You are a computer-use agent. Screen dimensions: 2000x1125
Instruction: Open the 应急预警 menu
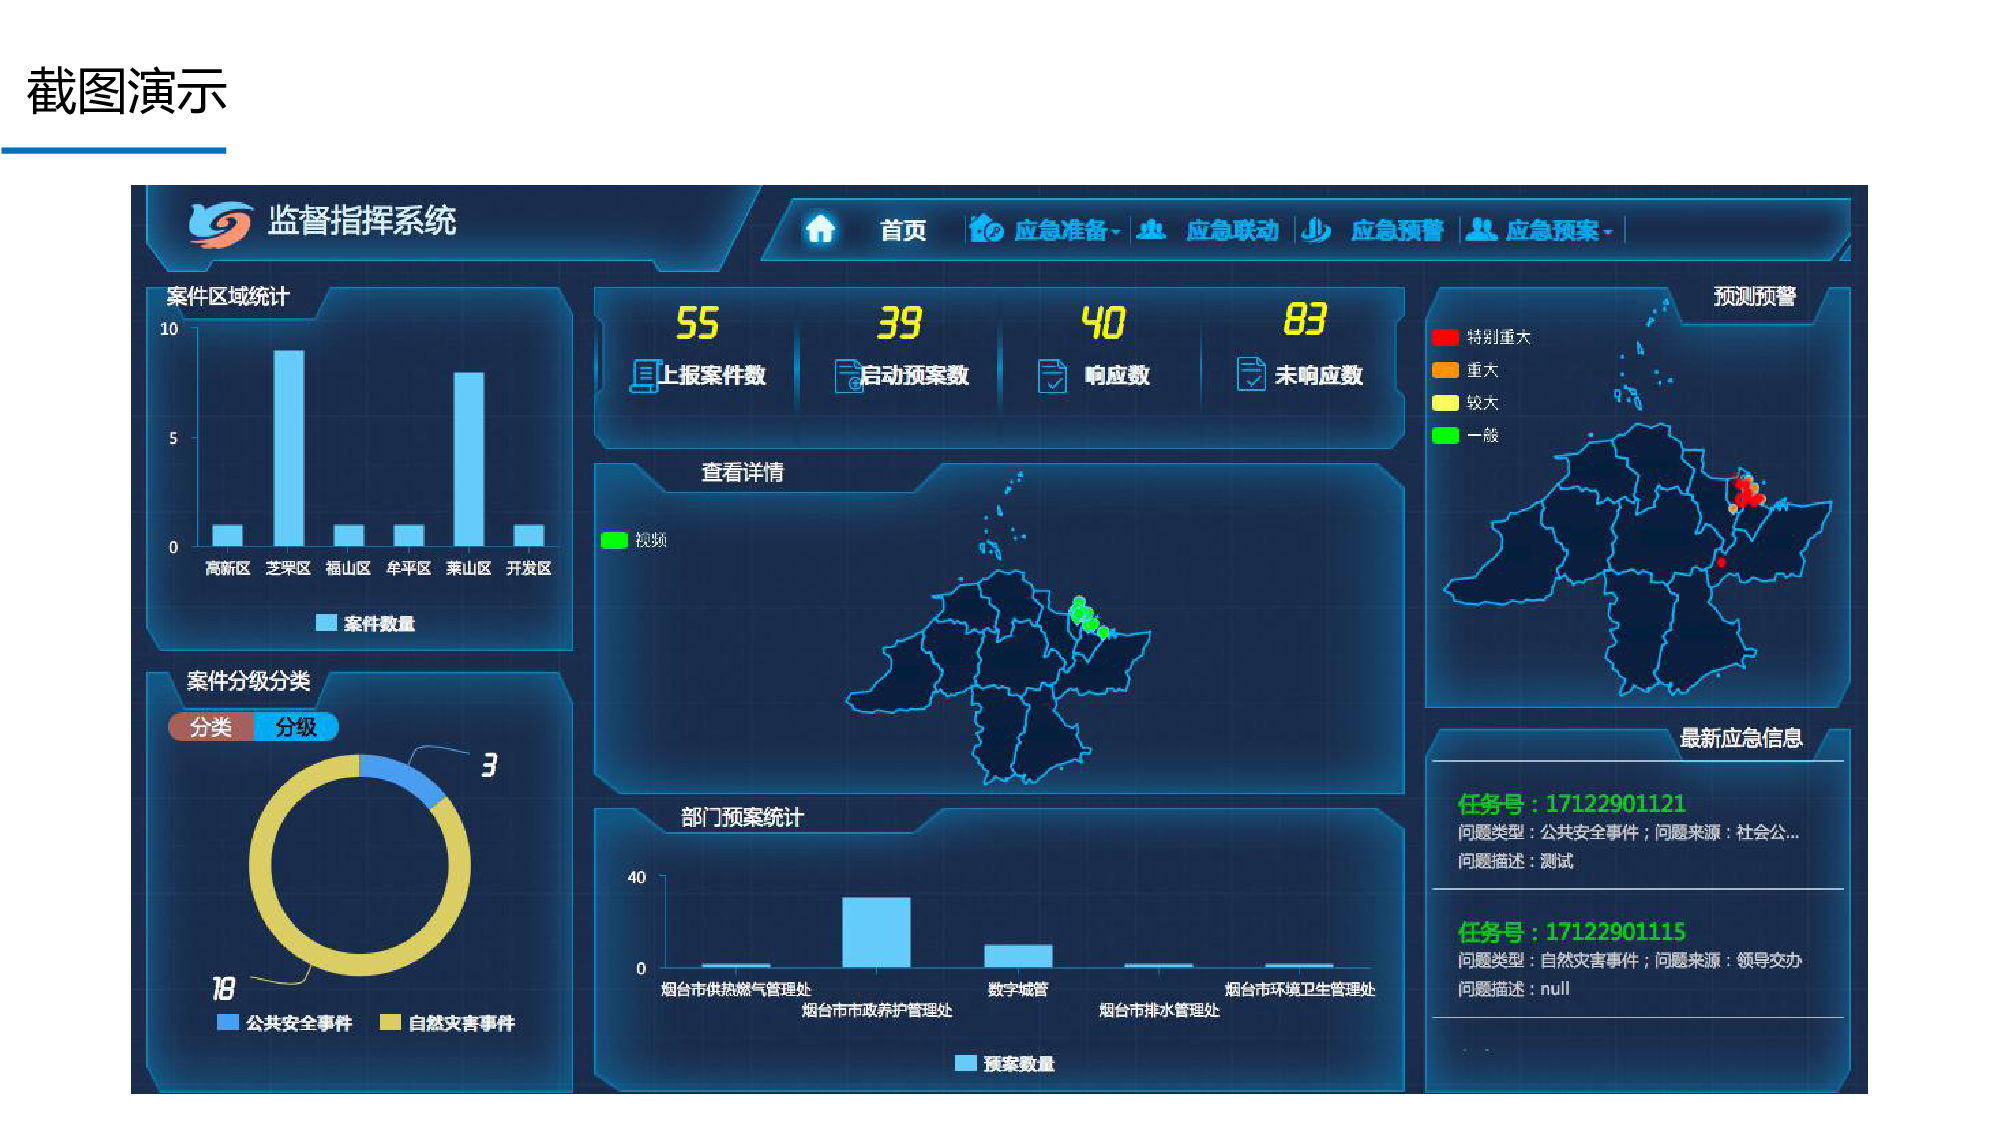point(1397,231)
